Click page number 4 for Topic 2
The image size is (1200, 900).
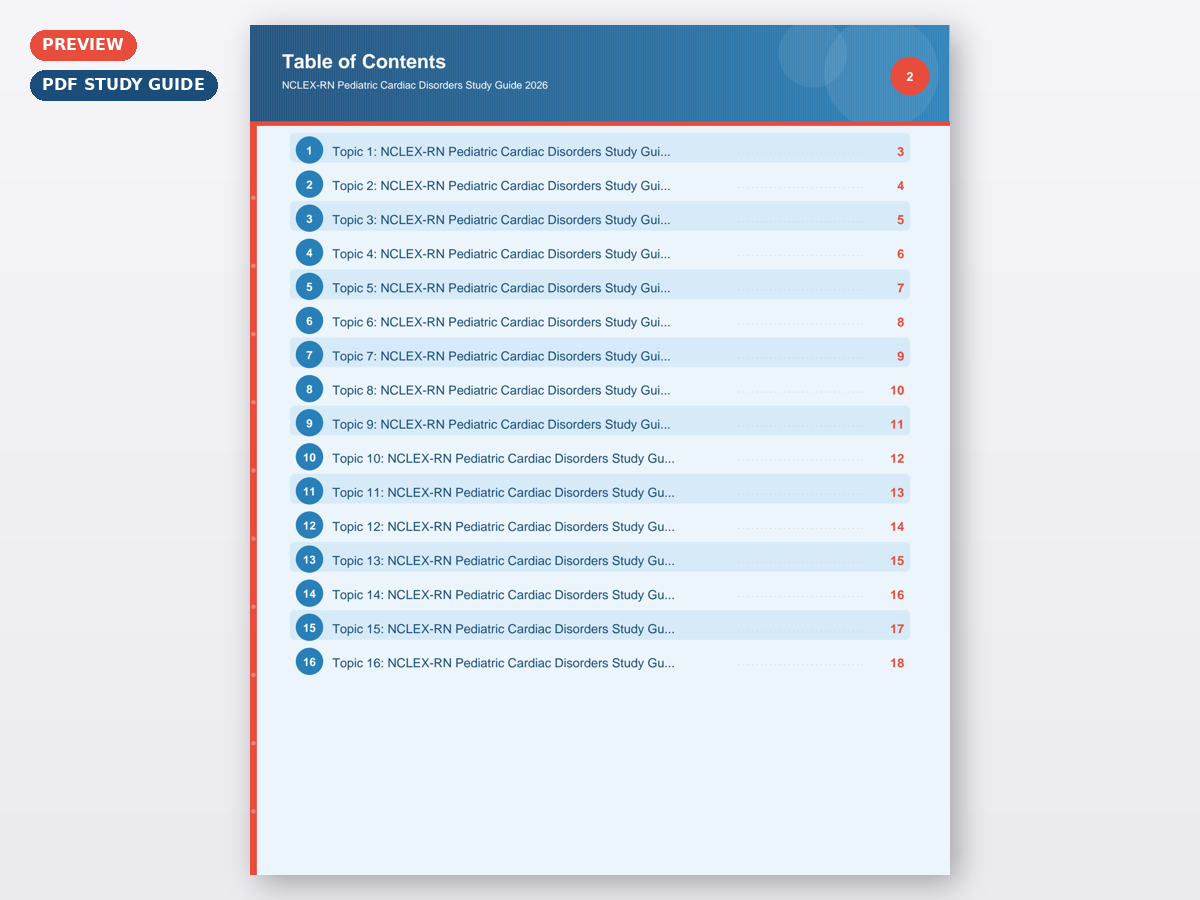(x=900, y=186)
